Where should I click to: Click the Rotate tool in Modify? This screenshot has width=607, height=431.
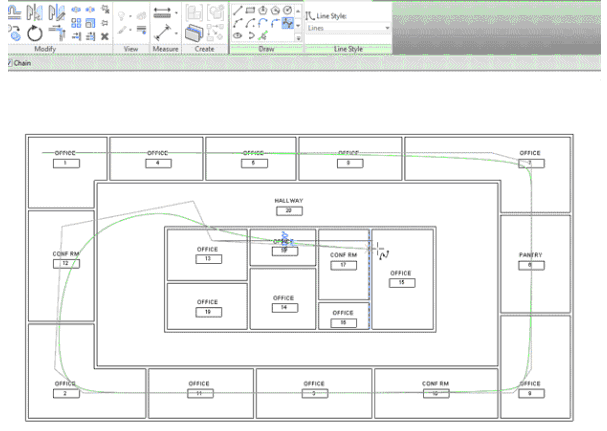point(33,35)
